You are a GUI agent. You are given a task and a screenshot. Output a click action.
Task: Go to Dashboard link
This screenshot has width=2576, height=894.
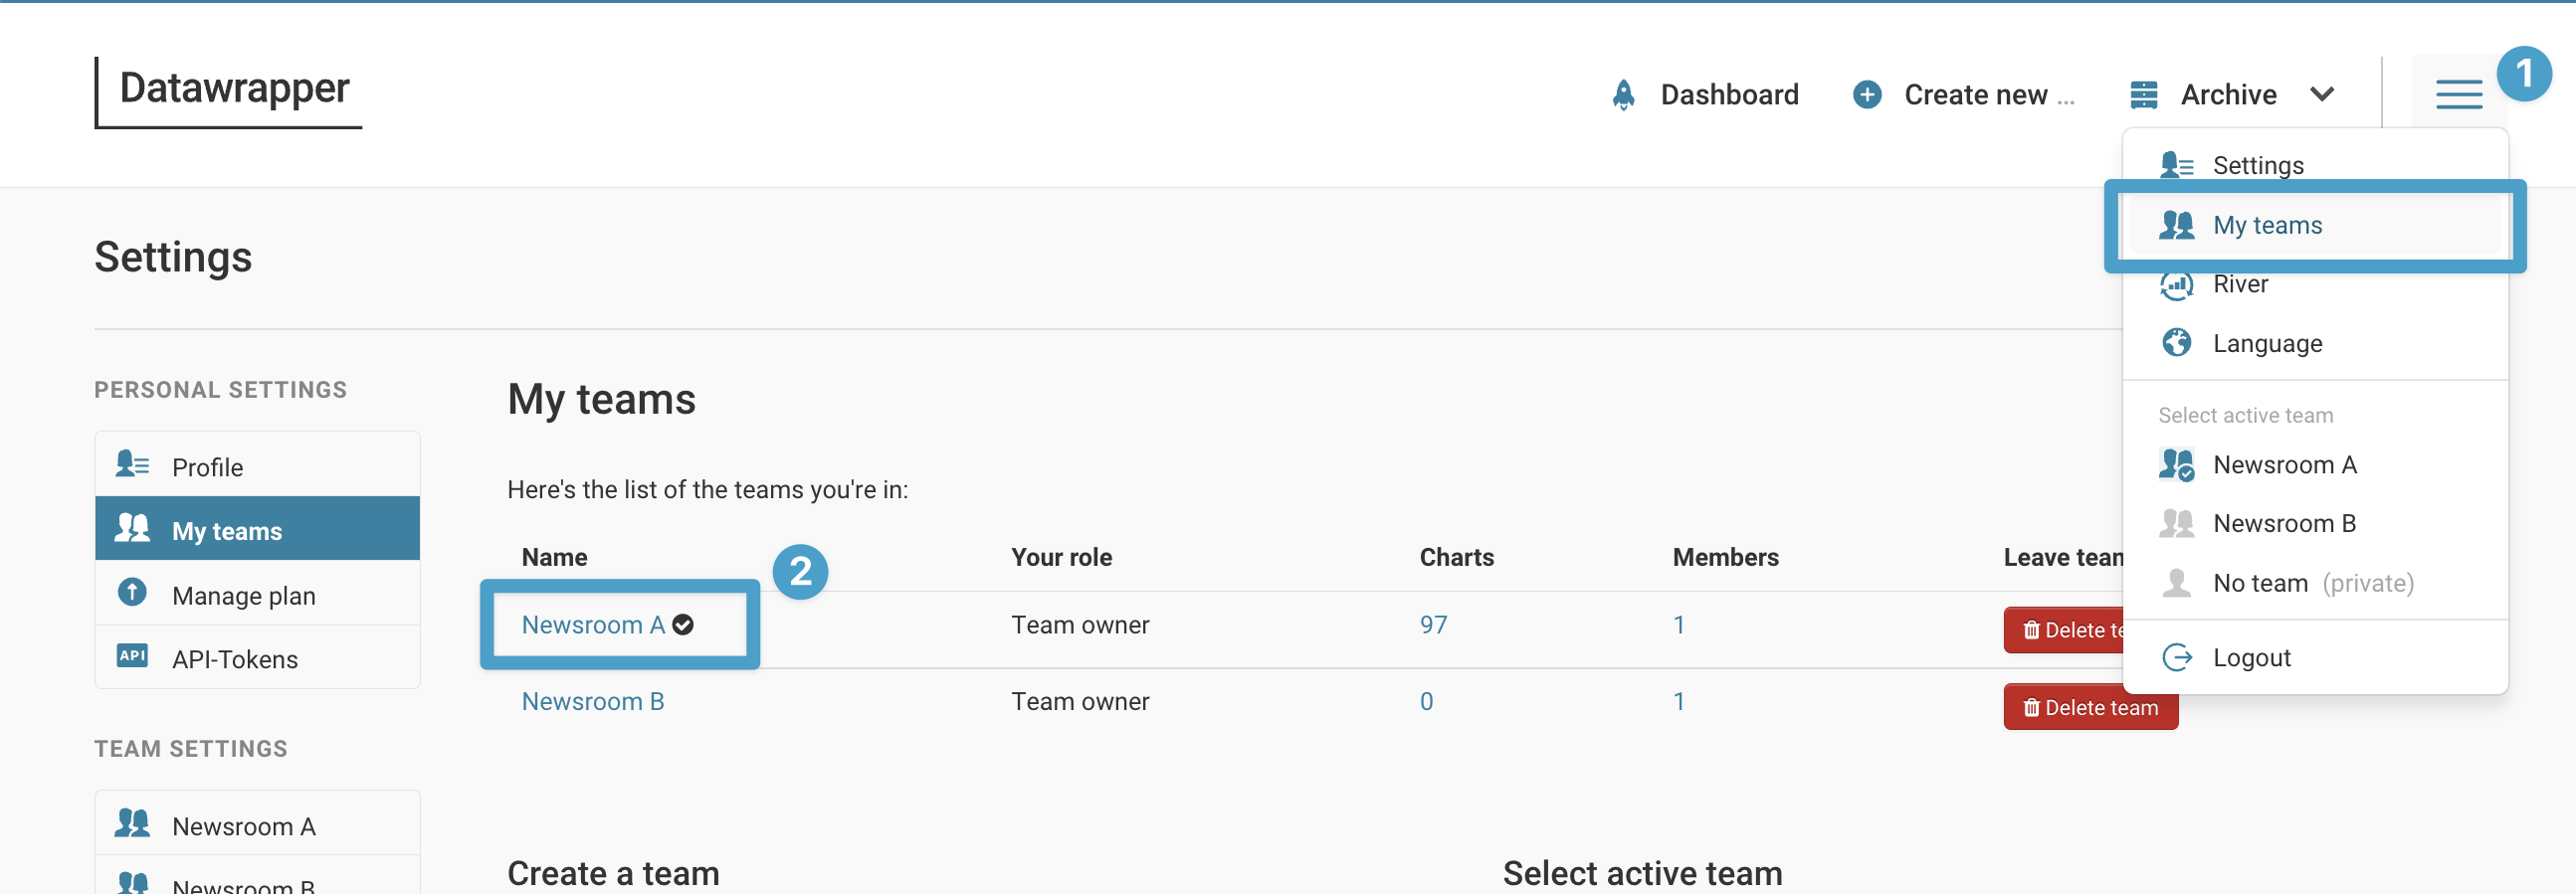point(1729,94)
